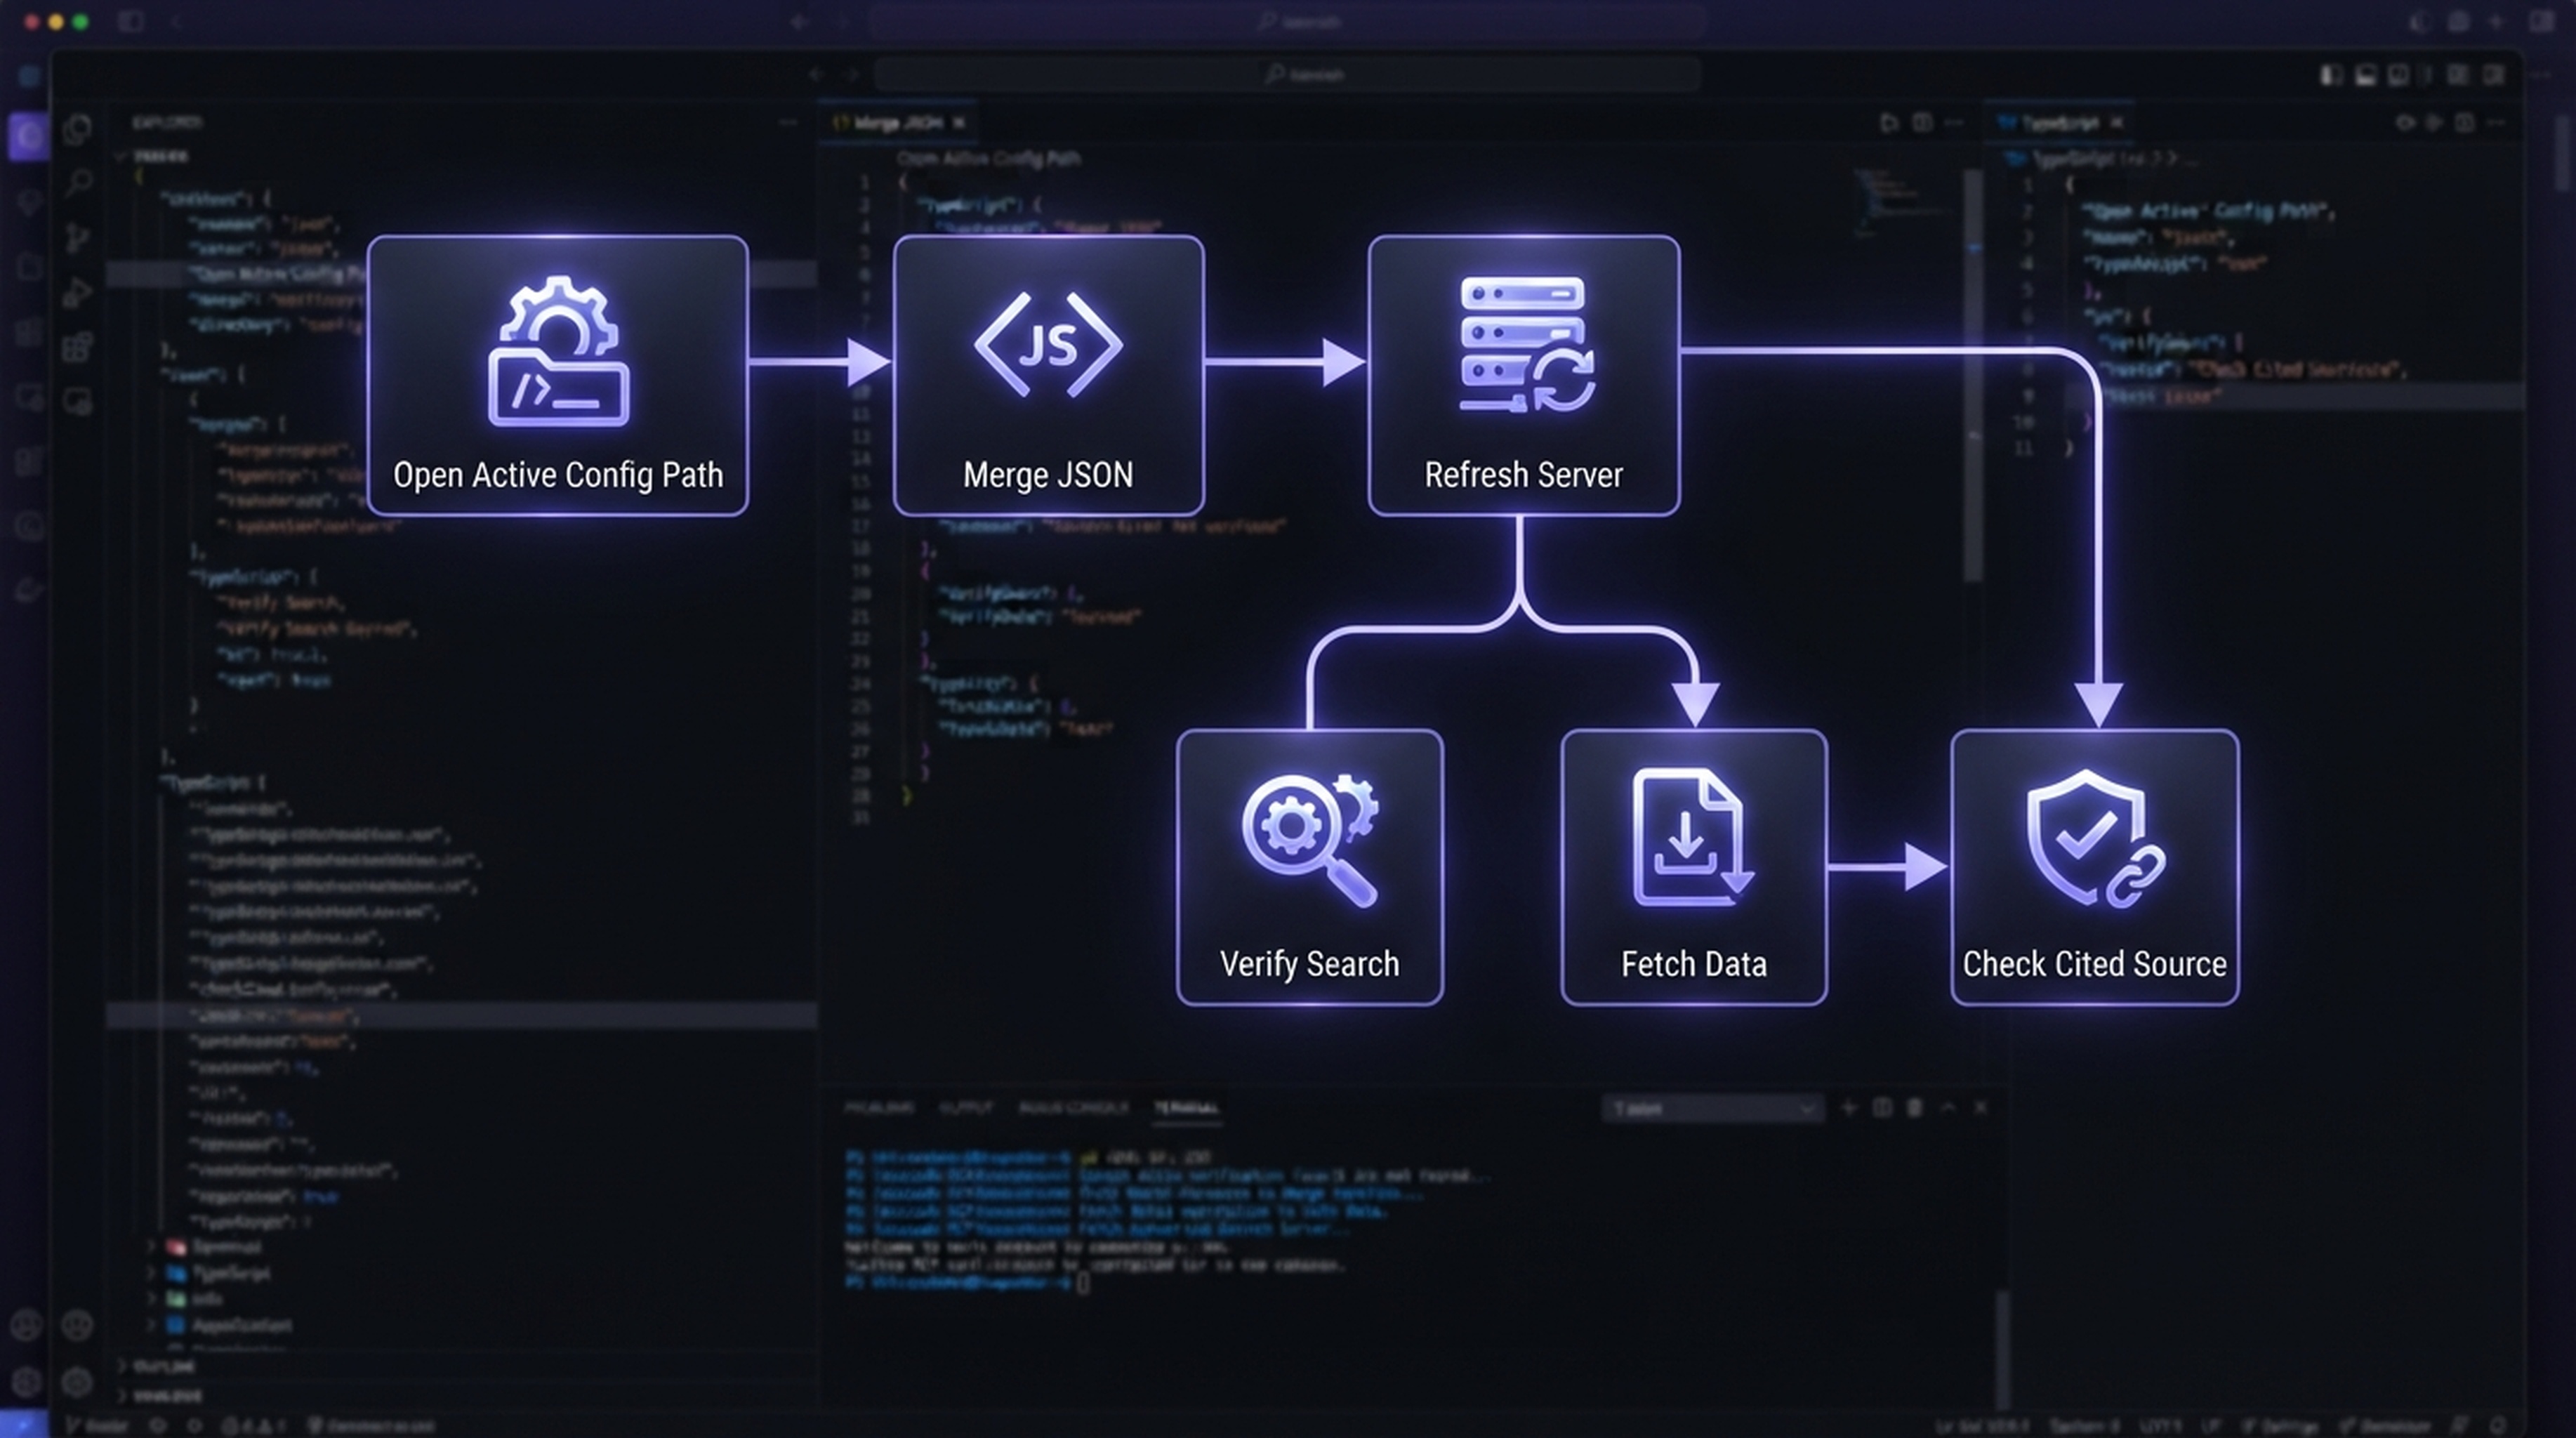The image size is (2576, 1438).
Task: Toggle the secondary sidebar layout icon
Action: coord(2398,75)
